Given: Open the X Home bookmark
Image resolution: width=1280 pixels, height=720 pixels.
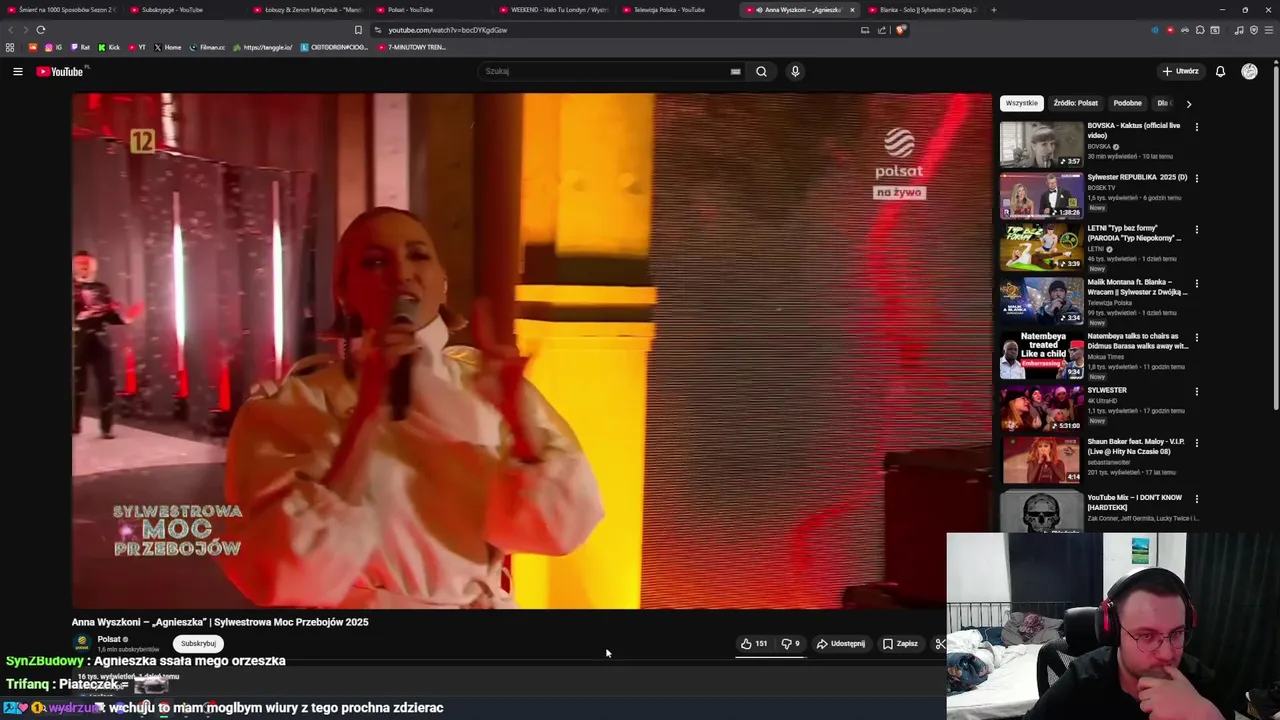Looking at the screenshot, I should 168,47.
